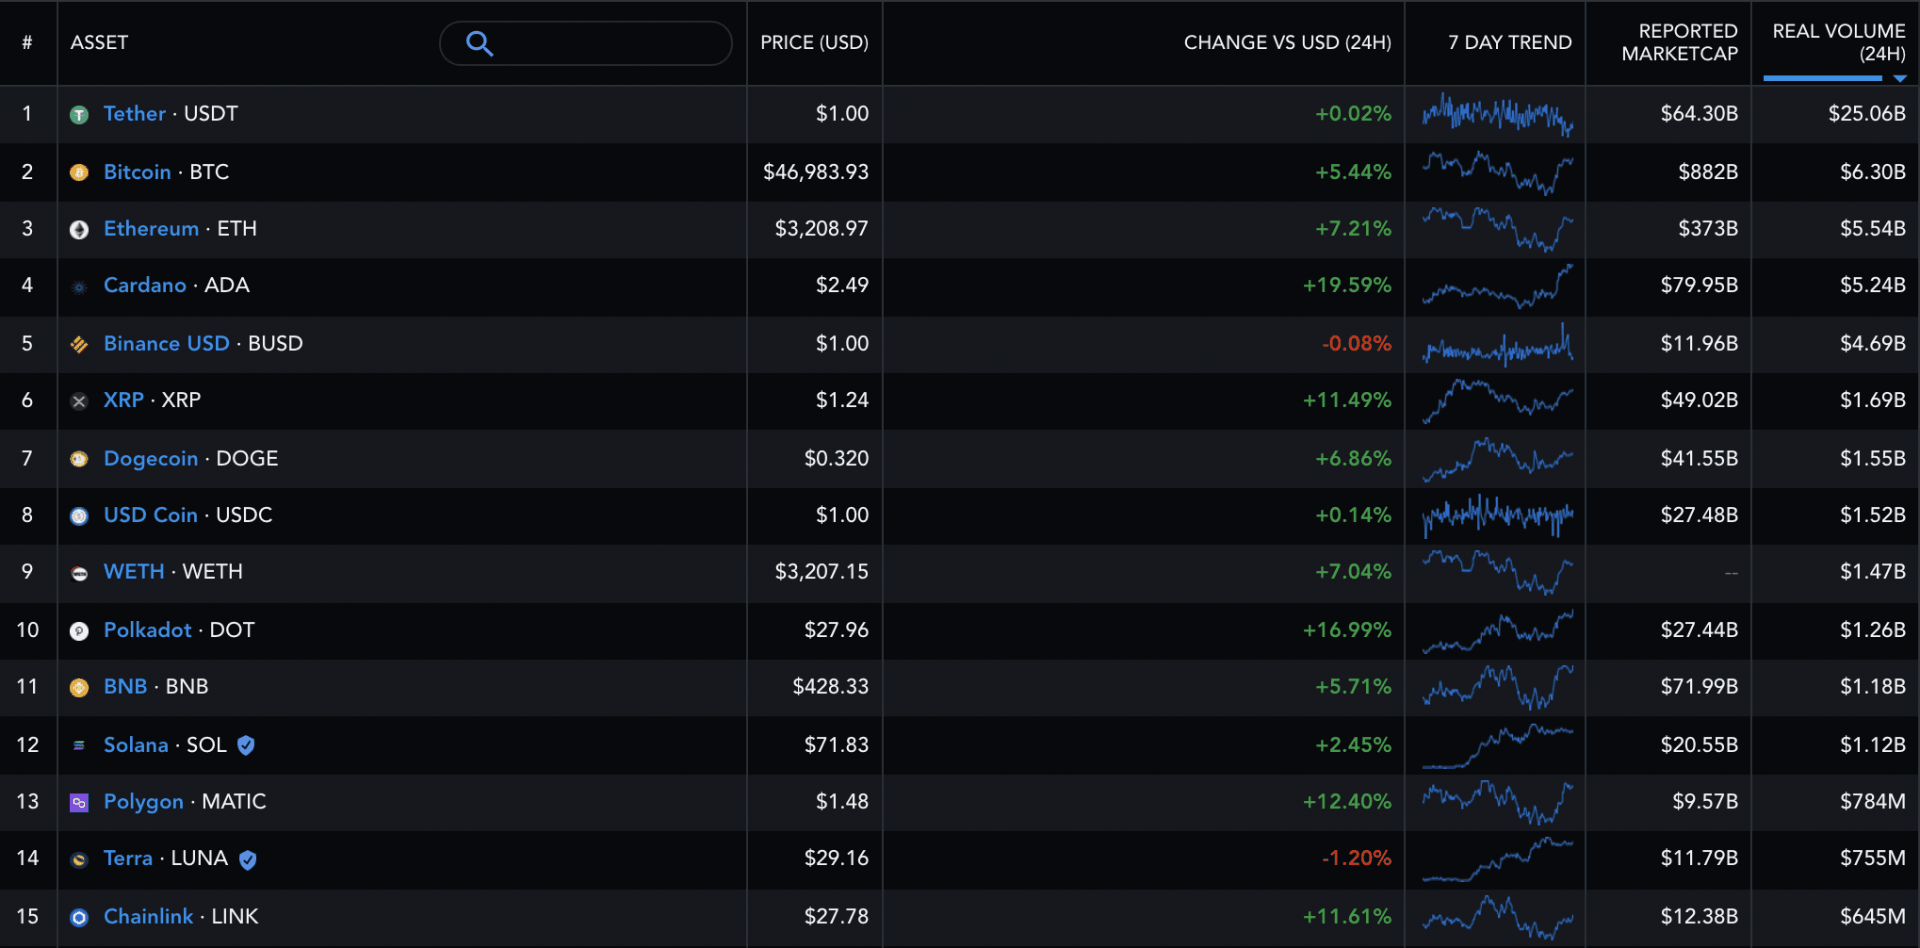The height and width of the screenshot is (948, 1920).
Task: Open the Solana asset link
Action: coord(136,745)
